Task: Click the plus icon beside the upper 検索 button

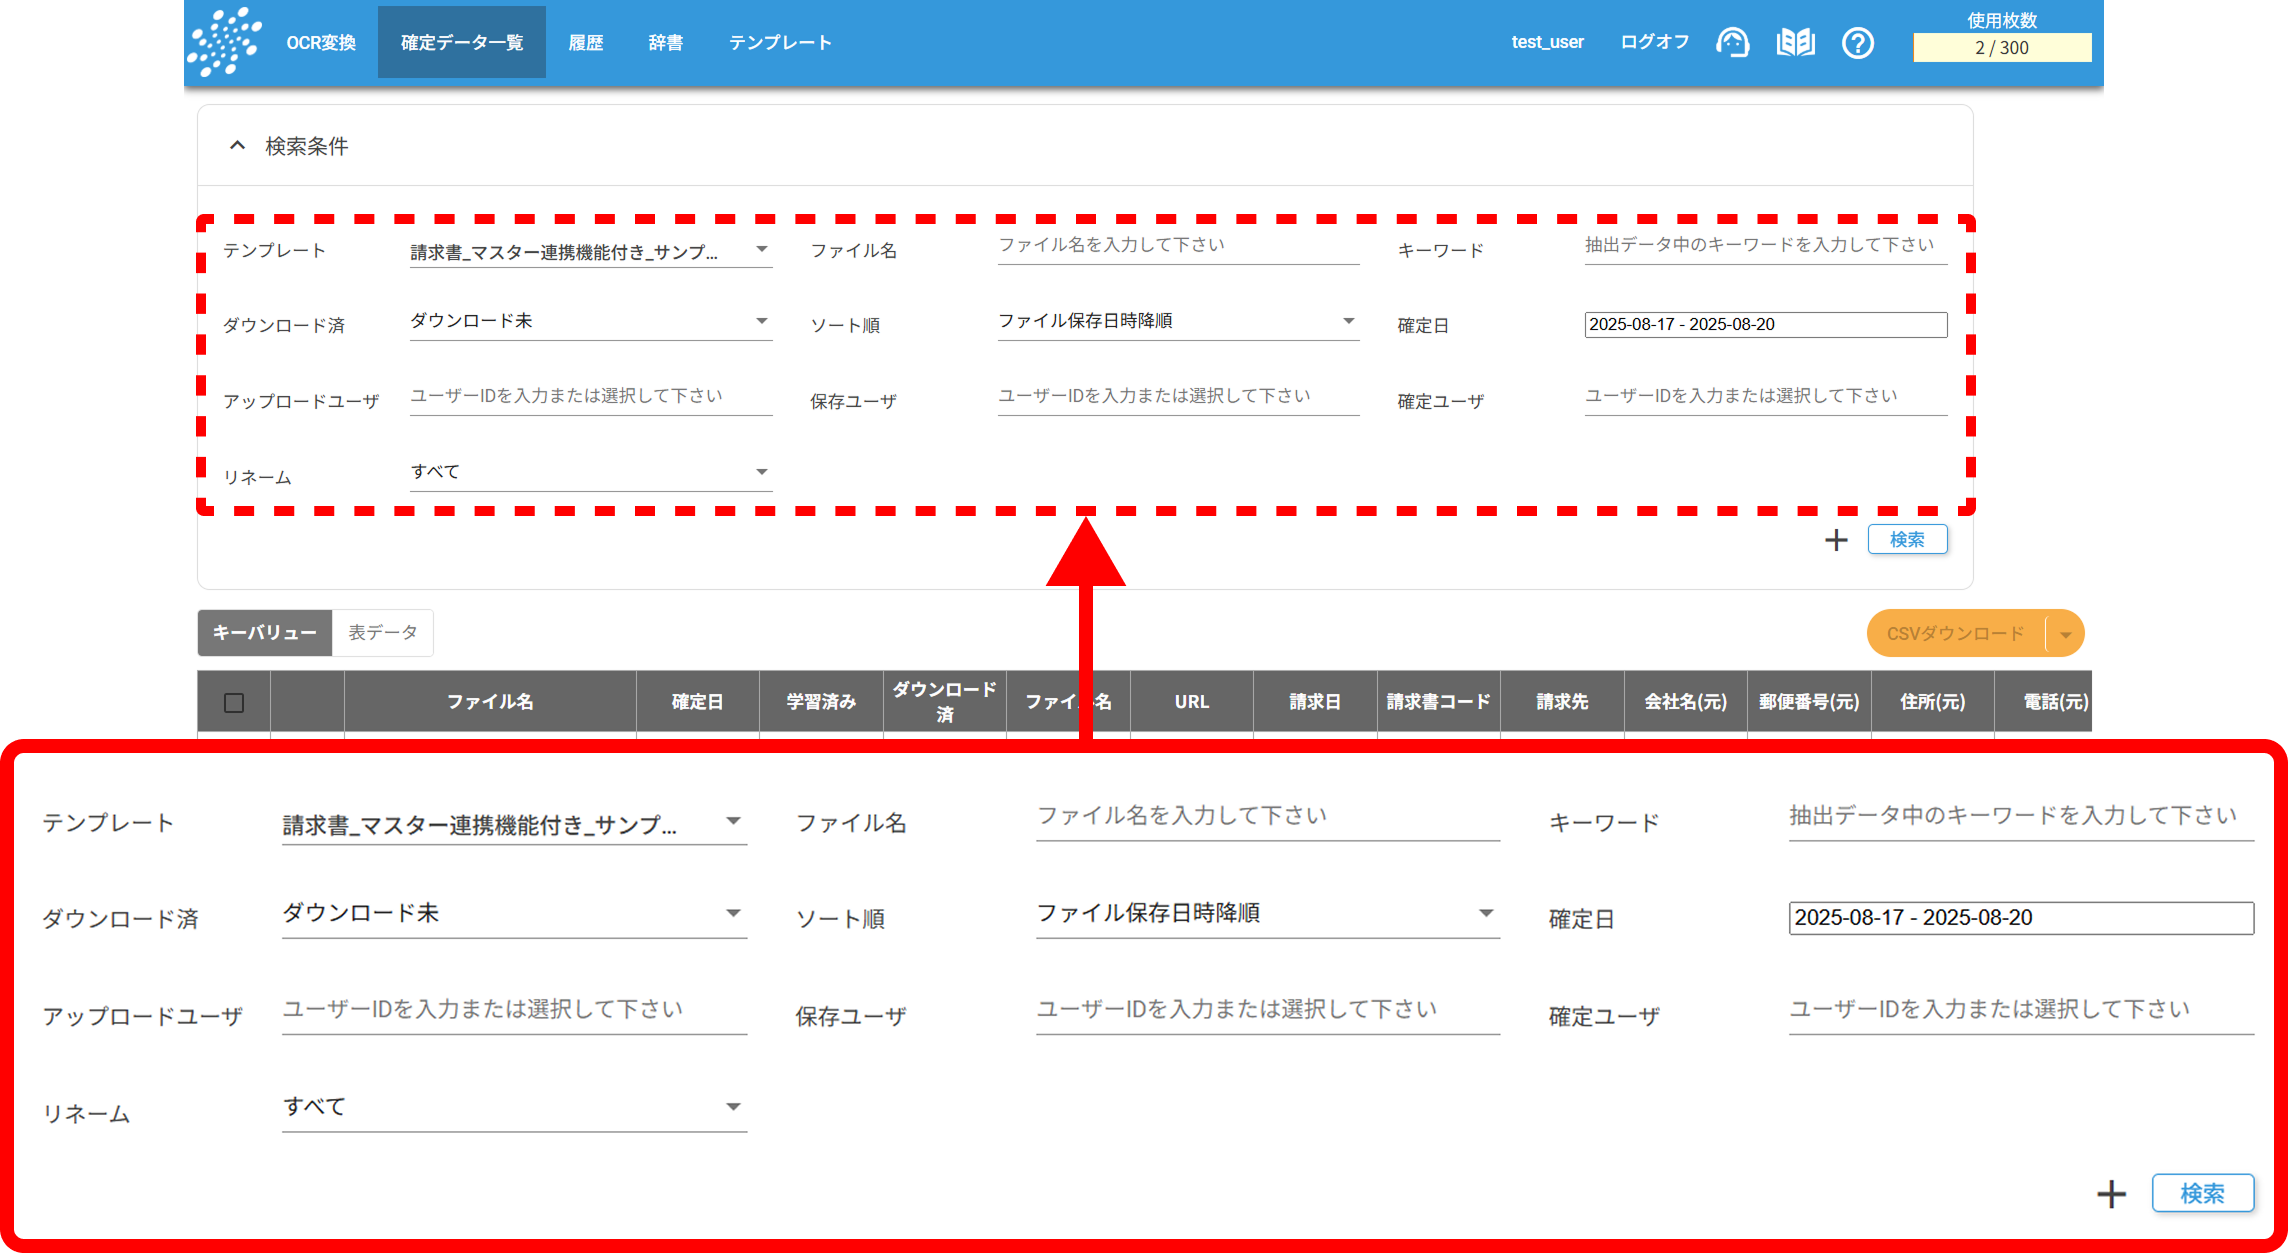Action: [x=1836, y=540]
